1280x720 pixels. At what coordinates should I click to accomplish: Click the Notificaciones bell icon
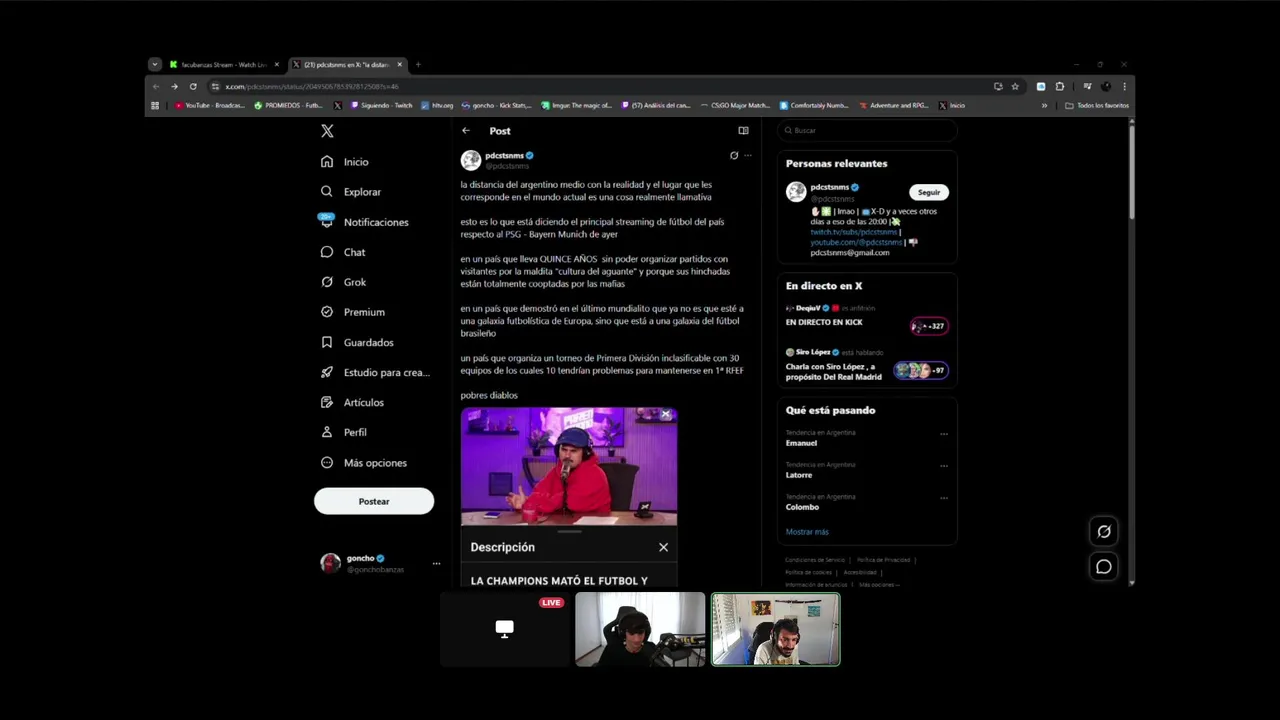[x=327, y=222]
